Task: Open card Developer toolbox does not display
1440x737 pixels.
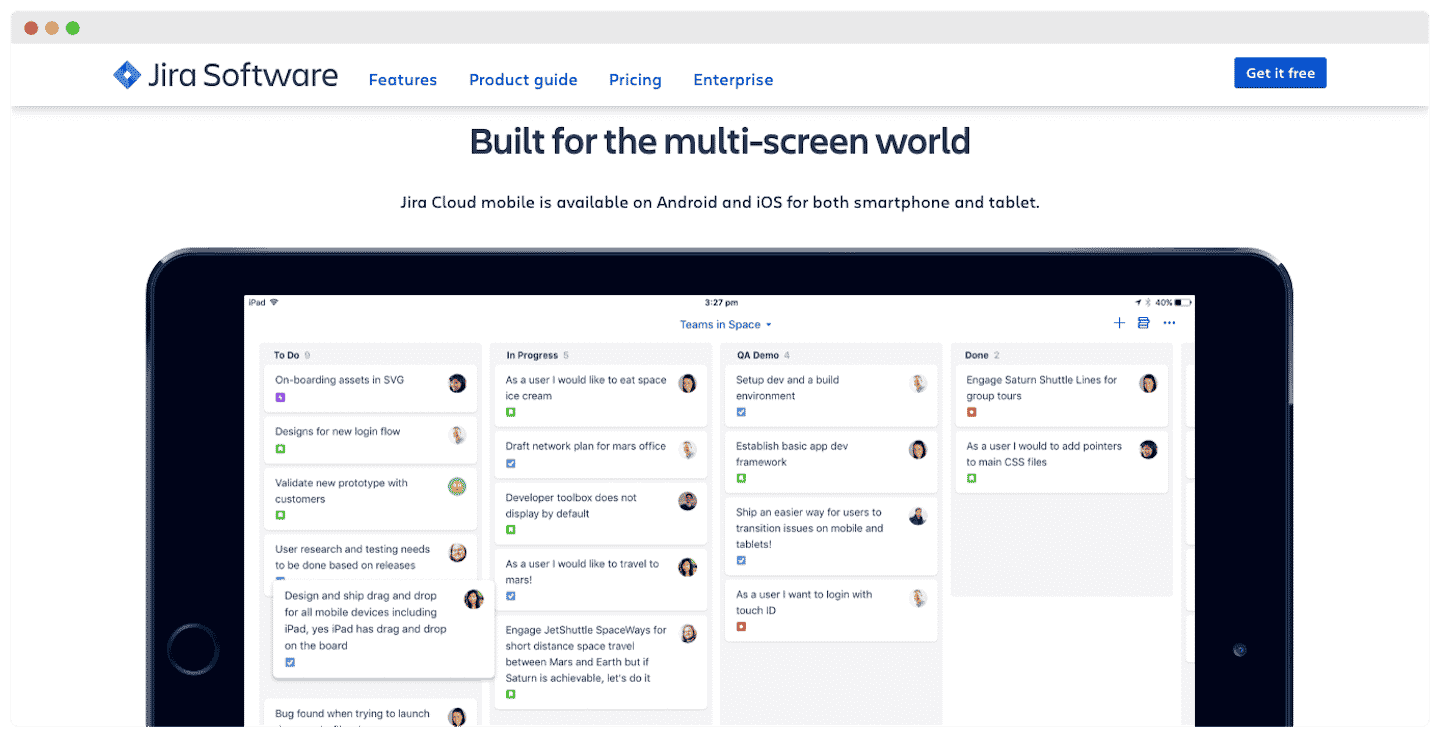Action: point(601,513)
